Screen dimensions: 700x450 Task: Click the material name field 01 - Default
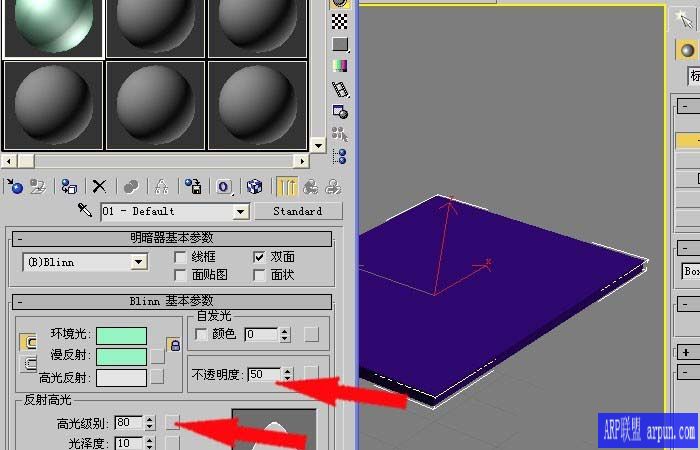167,212
